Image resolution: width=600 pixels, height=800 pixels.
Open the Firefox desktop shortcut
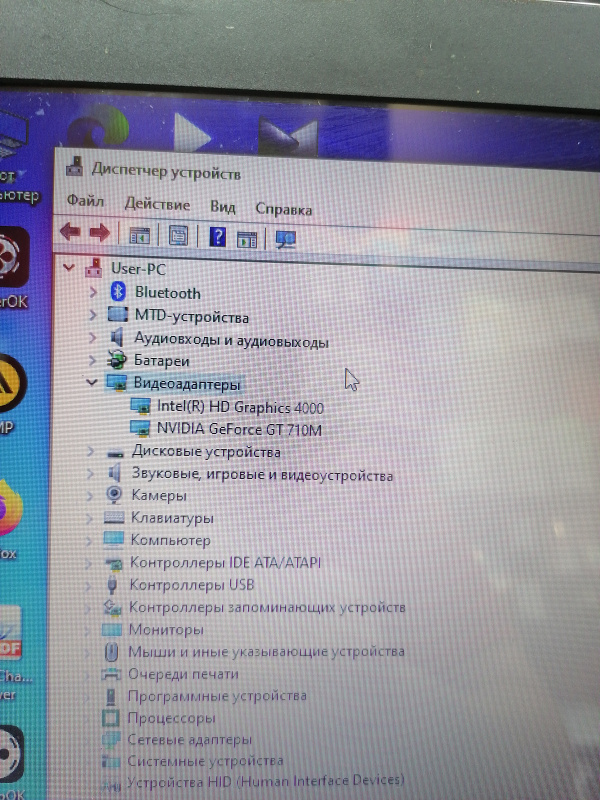click(x=9, y=510)
